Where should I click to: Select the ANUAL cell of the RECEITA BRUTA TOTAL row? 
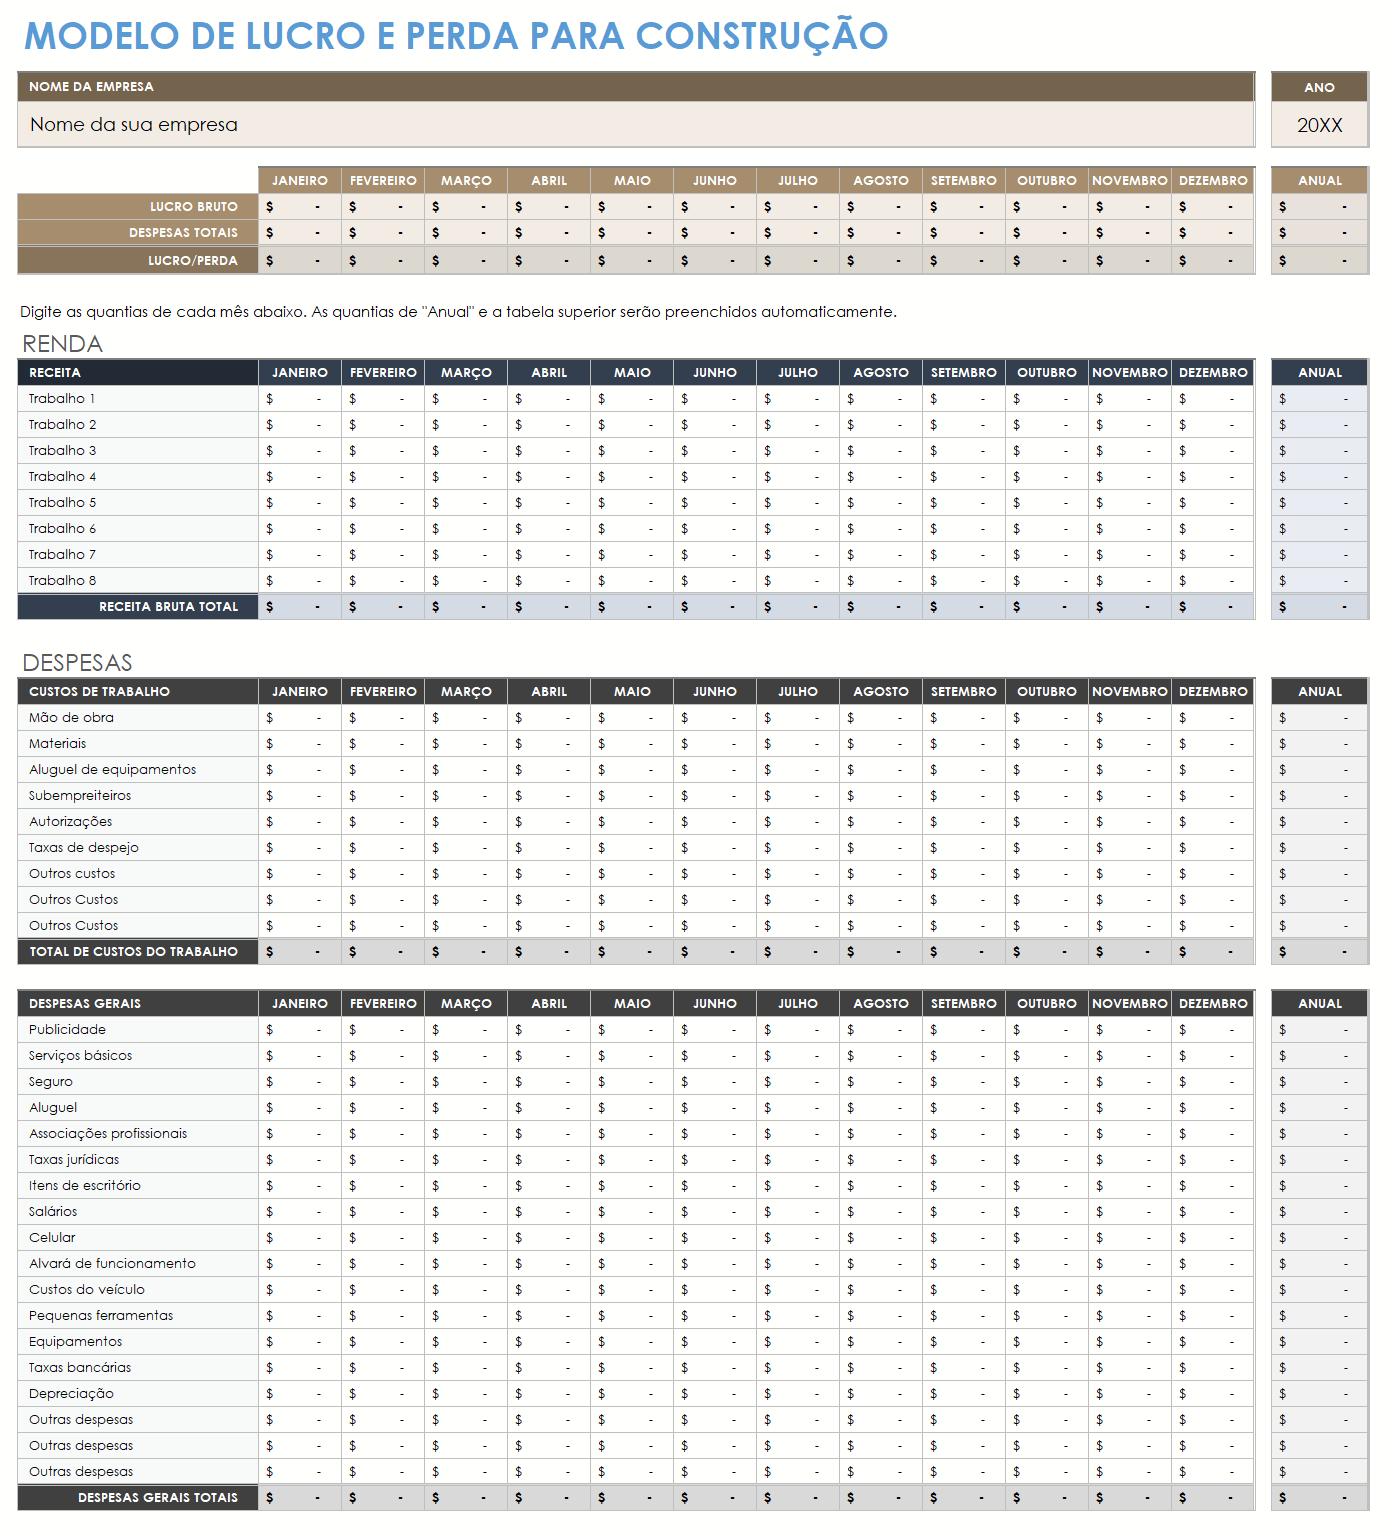[1320, 607]
